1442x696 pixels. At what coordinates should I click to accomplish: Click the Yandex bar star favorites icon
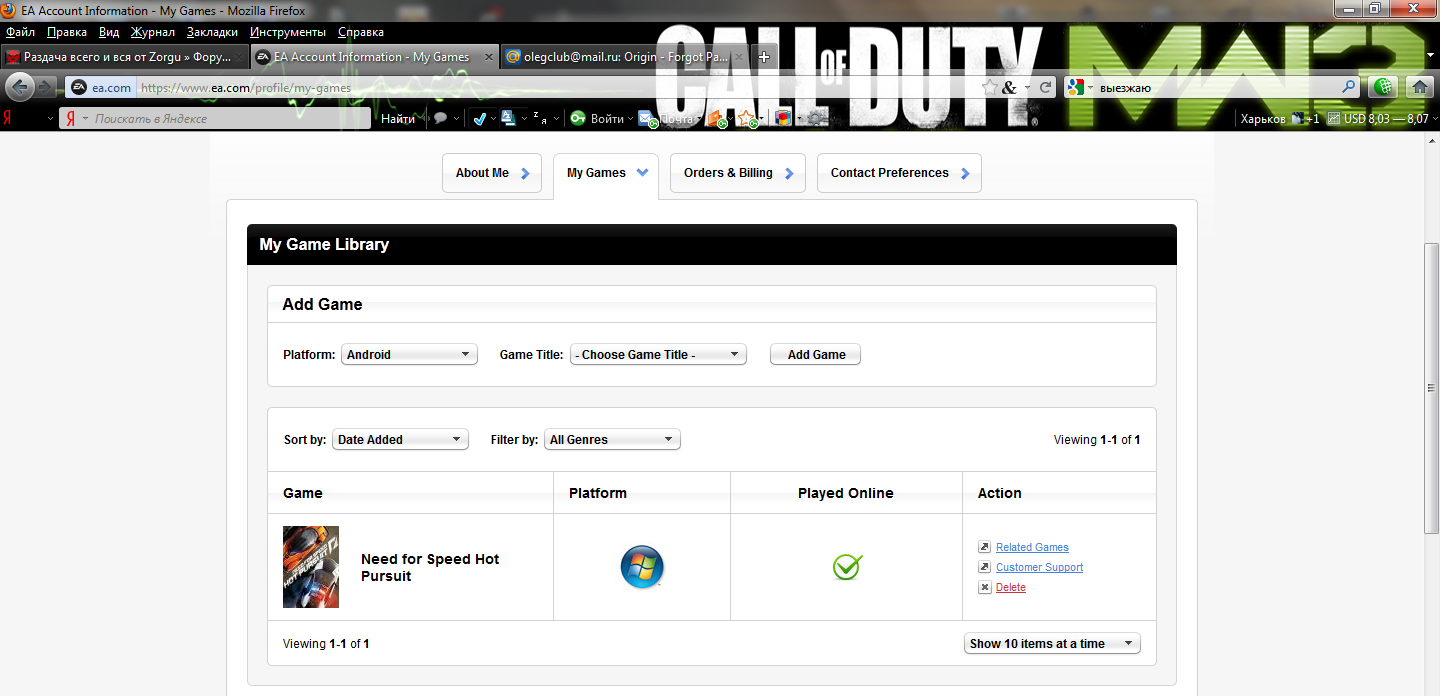(747, 119)
